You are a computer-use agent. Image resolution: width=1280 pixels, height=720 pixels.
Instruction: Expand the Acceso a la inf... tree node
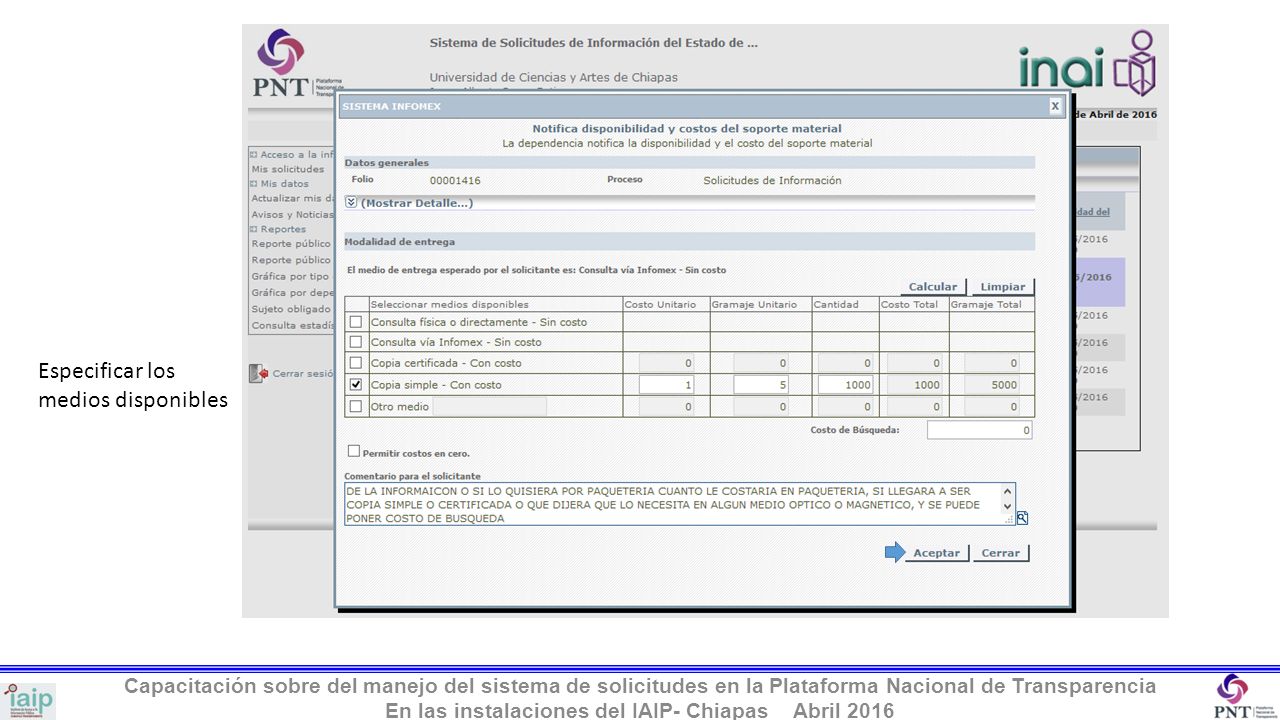(x=254, y=155)
